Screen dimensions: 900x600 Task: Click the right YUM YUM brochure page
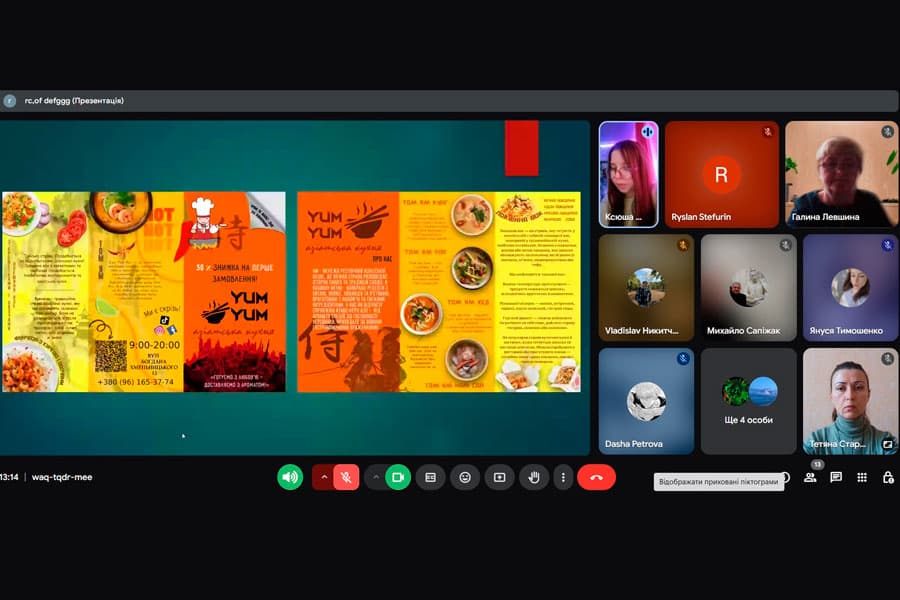(439, 292)
